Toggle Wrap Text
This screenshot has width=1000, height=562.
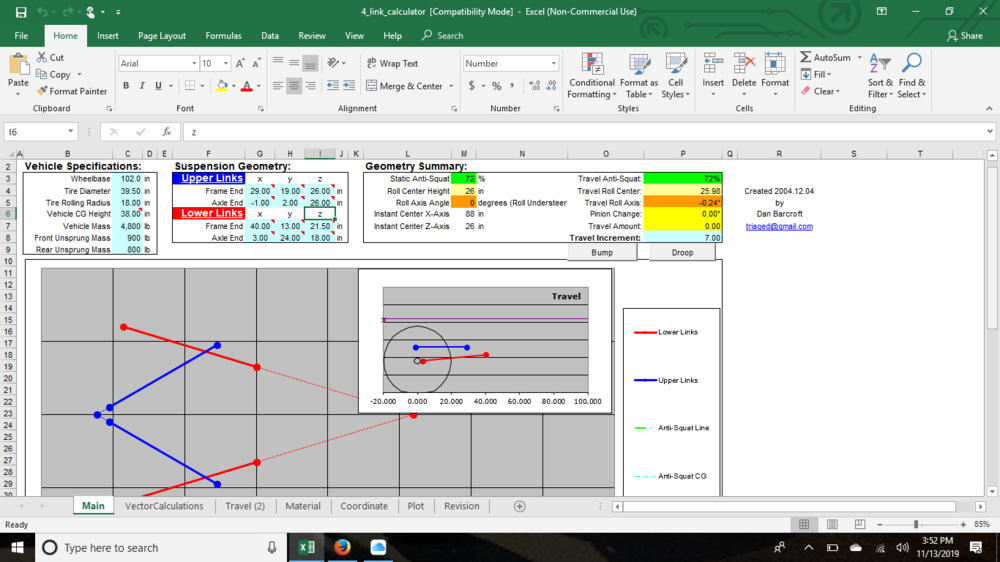tap(393, 63)
